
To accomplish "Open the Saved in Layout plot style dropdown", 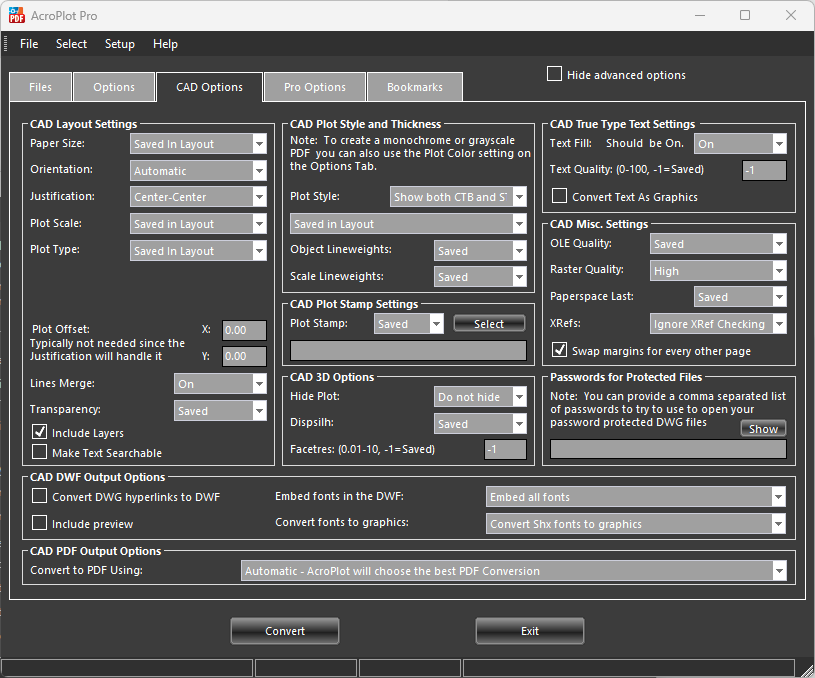I will coord(409,224).
